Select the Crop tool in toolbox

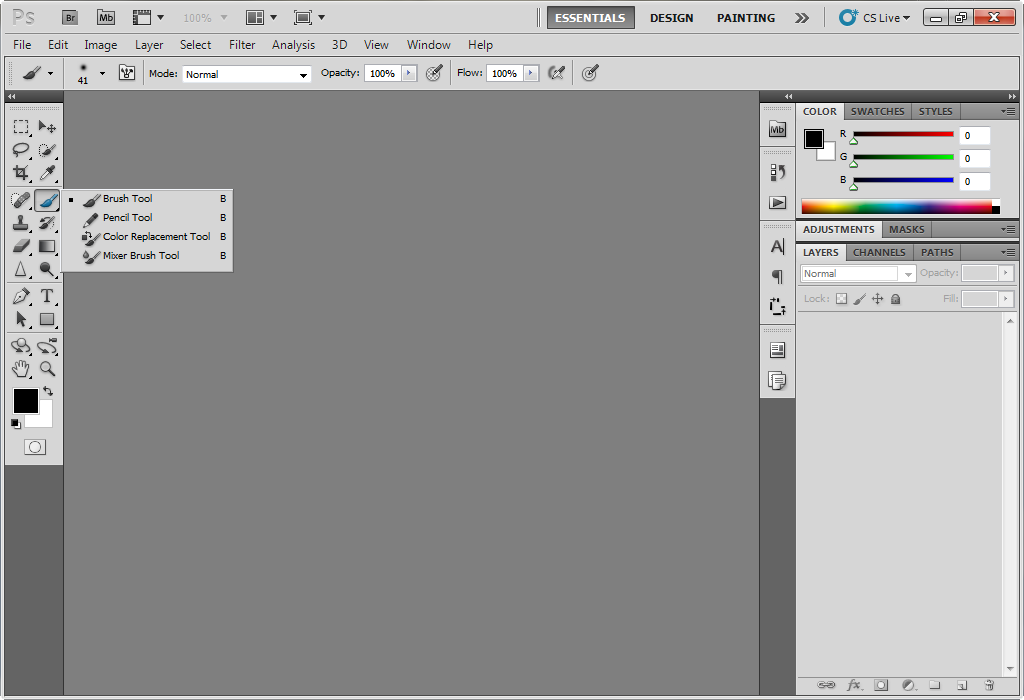[x=21, y=174]
